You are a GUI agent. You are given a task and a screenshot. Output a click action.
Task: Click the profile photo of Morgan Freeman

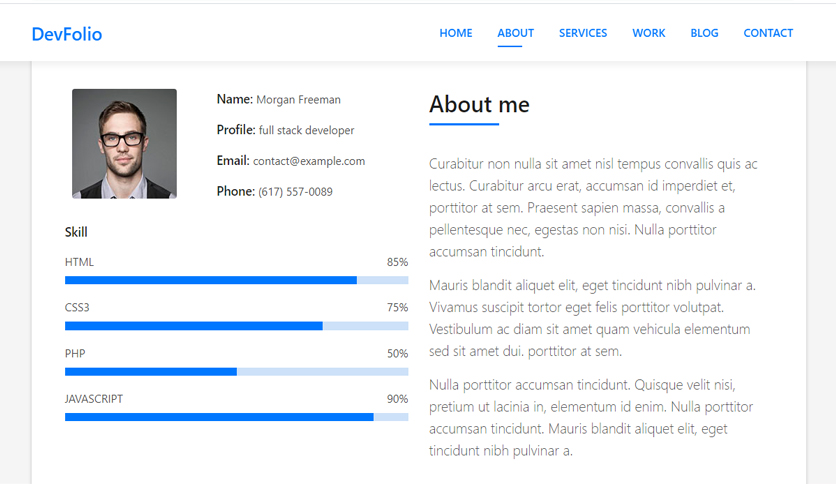click(x=124, y=144)
